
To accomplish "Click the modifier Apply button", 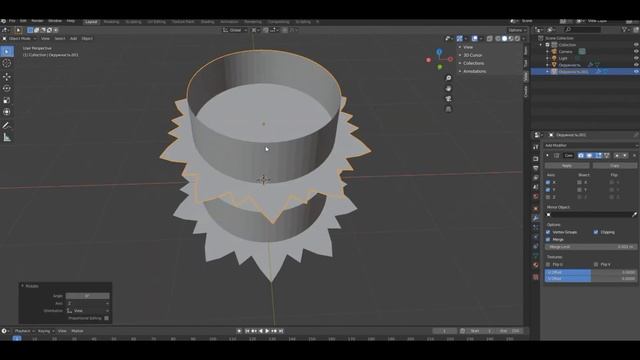I will click(x=567, y=166).
